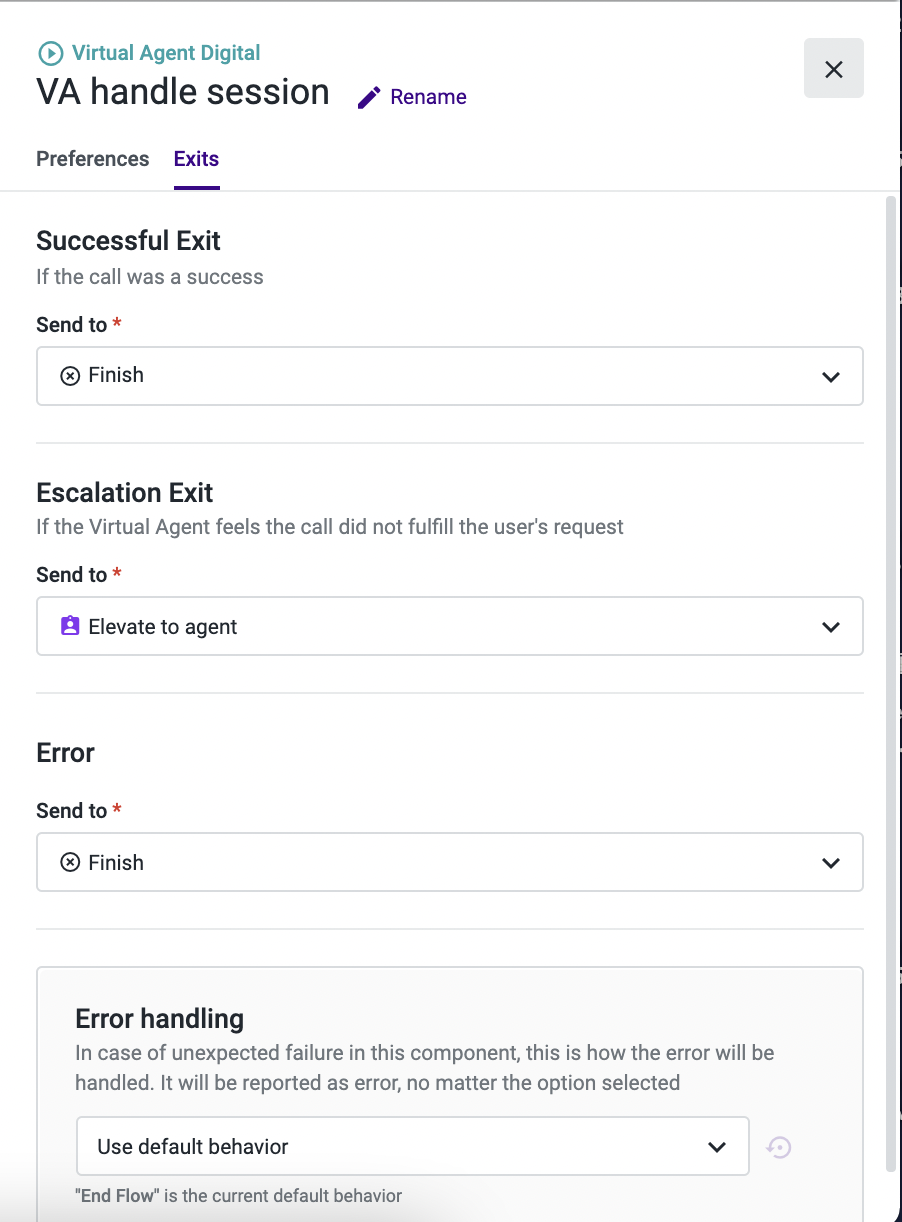Expand Escalation Exit dropdown chevron

pos(830,627)
